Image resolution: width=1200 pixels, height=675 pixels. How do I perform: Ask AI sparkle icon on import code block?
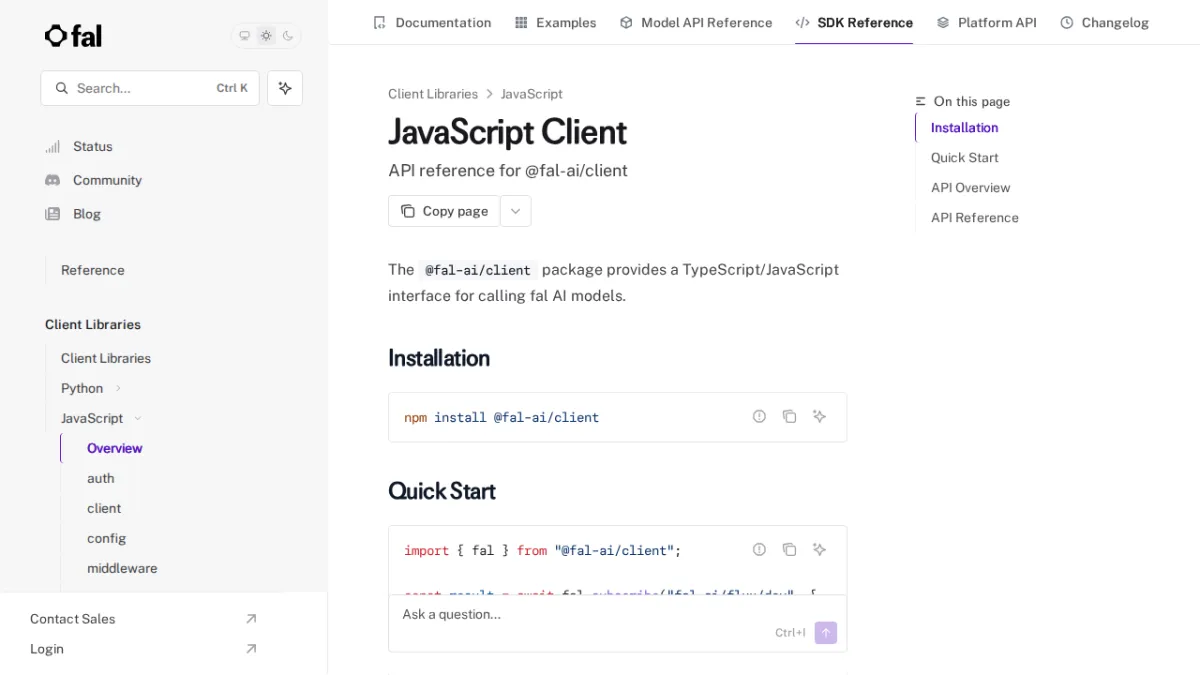[819, 549]
